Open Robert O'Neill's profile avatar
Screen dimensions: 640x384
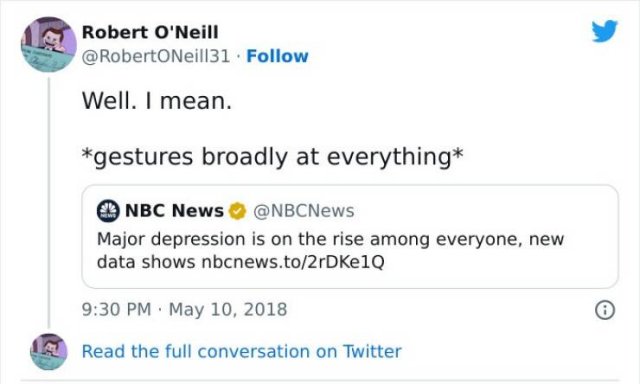click(x=49, y=44)
